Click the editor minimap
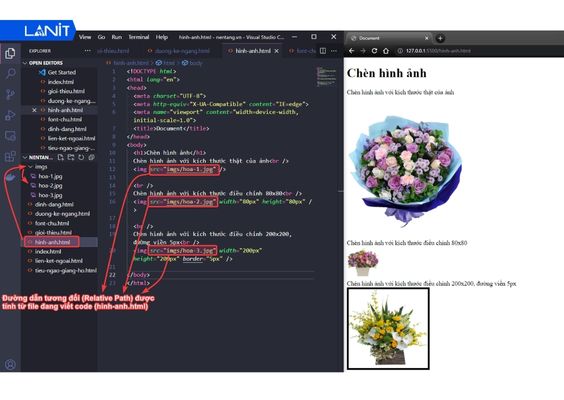 coord(327,77)
